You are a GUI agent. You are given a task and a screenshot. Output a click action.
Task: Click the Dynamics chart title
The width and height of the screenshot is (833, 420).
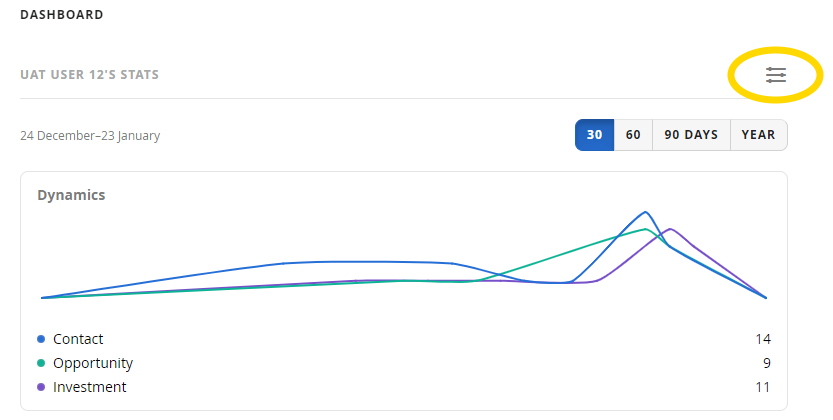coord(71,195)
